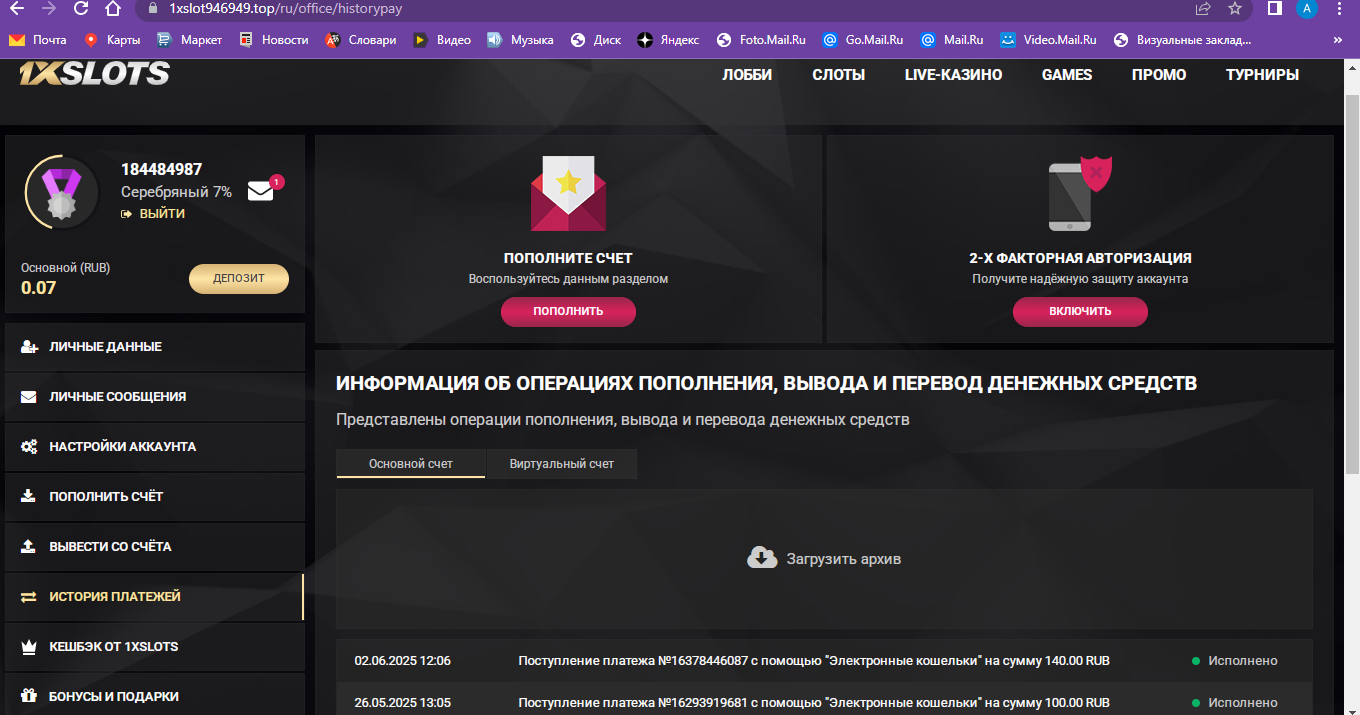
Task: Open the Foto.Mail.Ru bookmark
Action: point(761,40)
